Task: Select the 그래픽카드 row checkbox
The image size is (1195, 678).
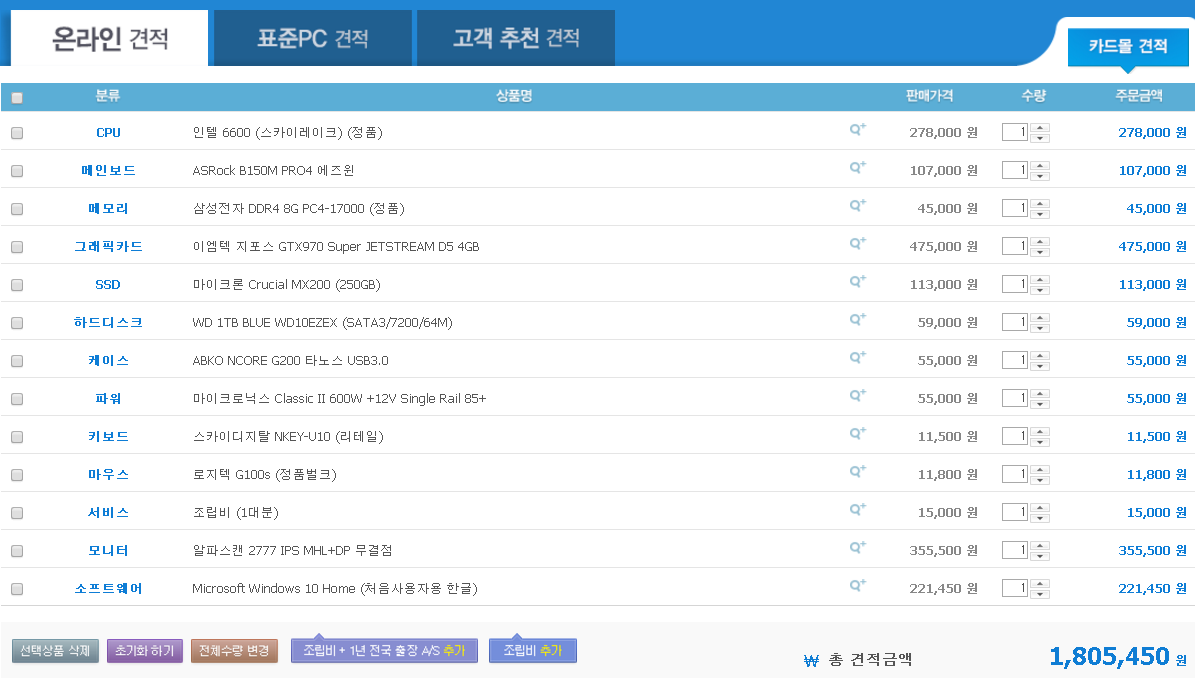Action: click(x=17, y=247)
